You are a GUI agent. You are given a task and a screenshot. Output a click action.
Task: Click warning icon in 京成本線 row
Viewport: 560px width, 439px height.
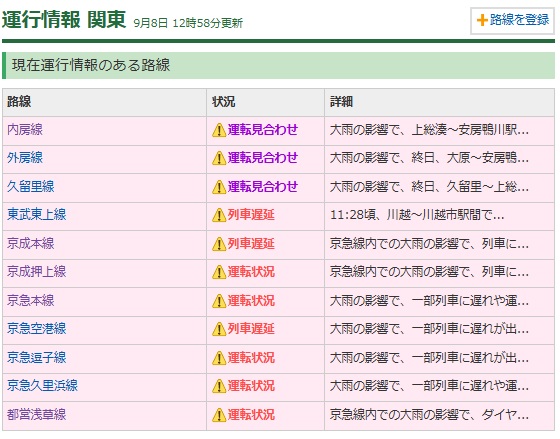[x=219, y=244]
